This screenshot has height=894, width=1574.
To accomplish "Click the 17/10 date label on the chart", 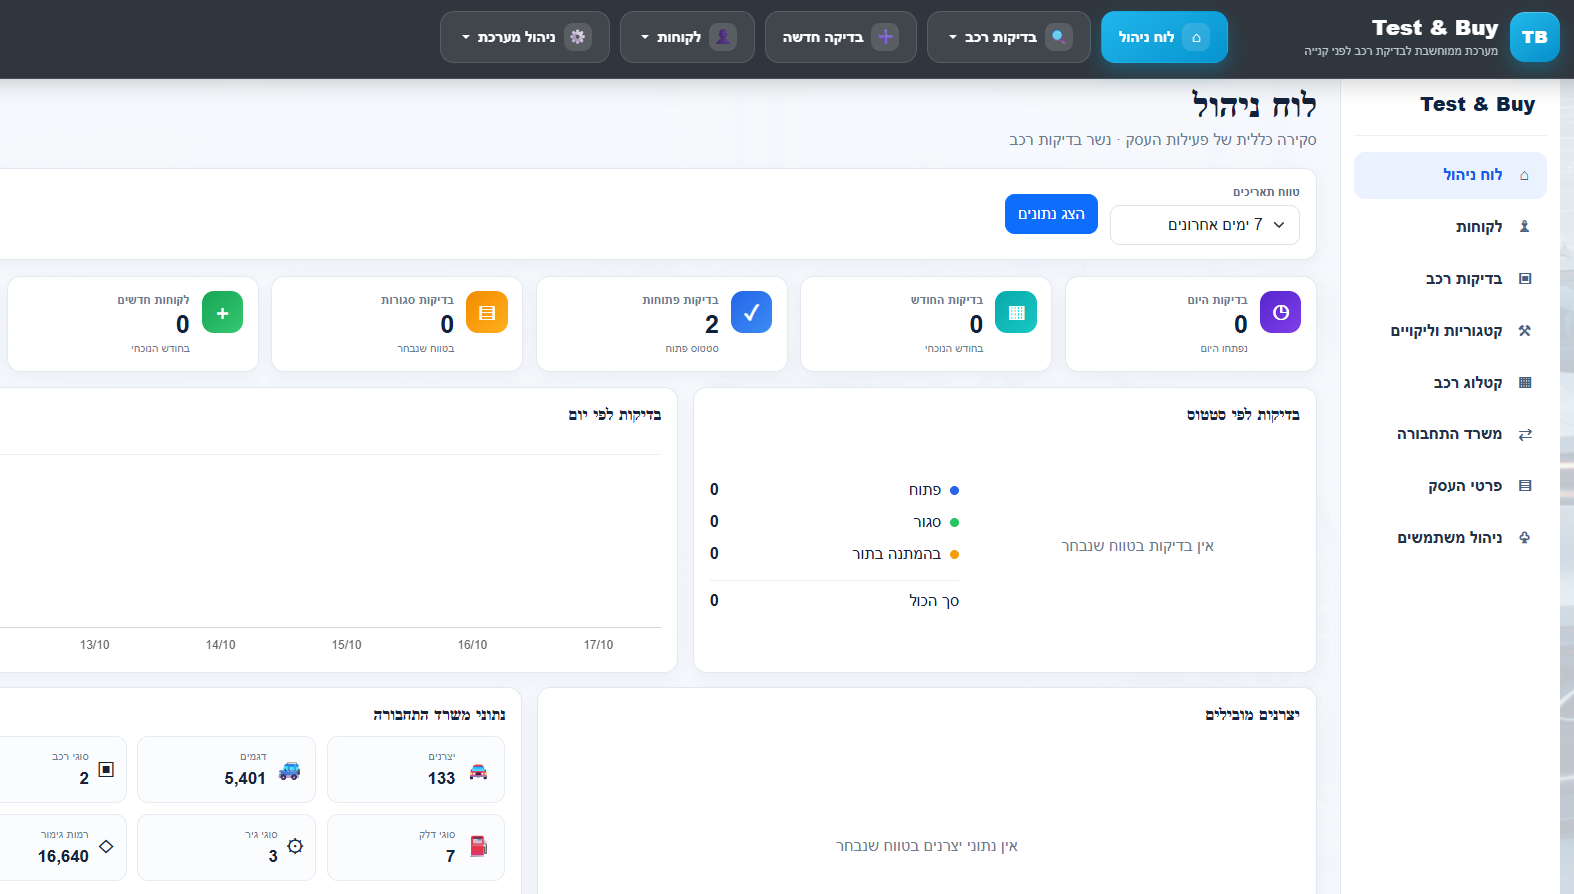I will pyautogui.click(x=598, y=645).
